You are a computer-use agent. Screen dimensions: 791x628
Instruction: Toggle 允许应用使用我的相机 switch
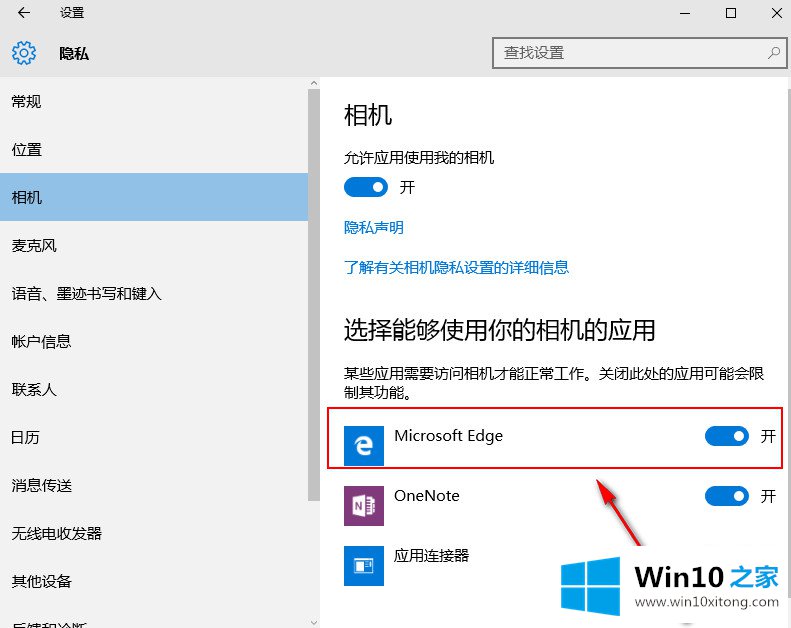click(366, 187)
